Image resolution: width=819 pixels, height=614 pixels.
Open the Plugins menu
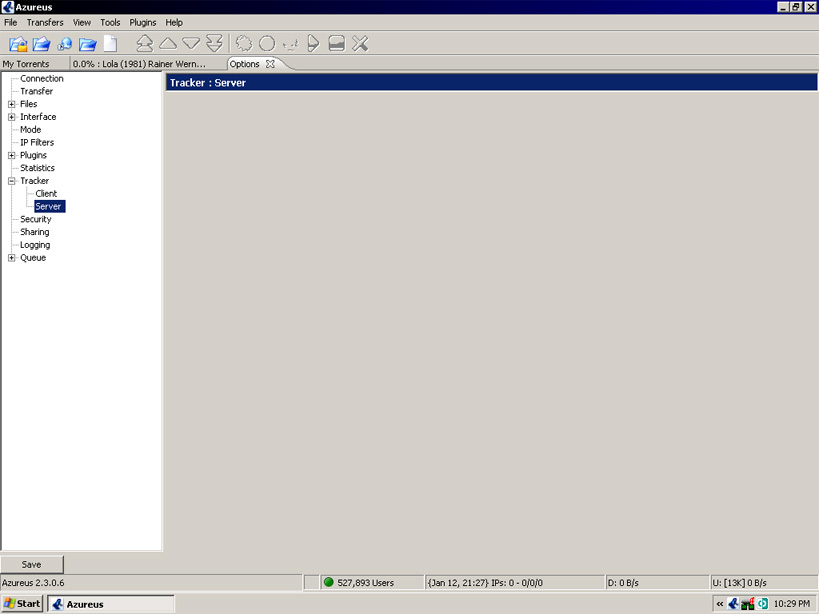pyautogui.click(x=143, y=22)
